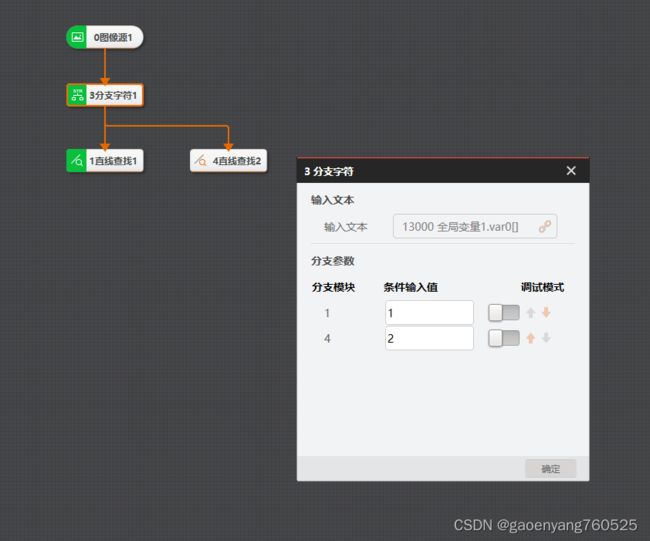Toggle debug mode for branch module 4

tap(504, 338)
